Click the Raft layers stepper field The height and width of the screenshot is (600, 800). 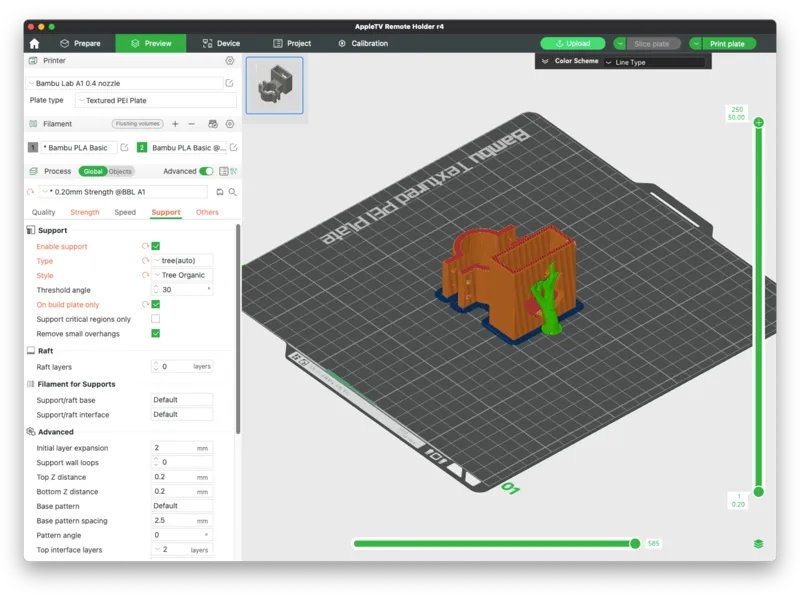point(182,366)
